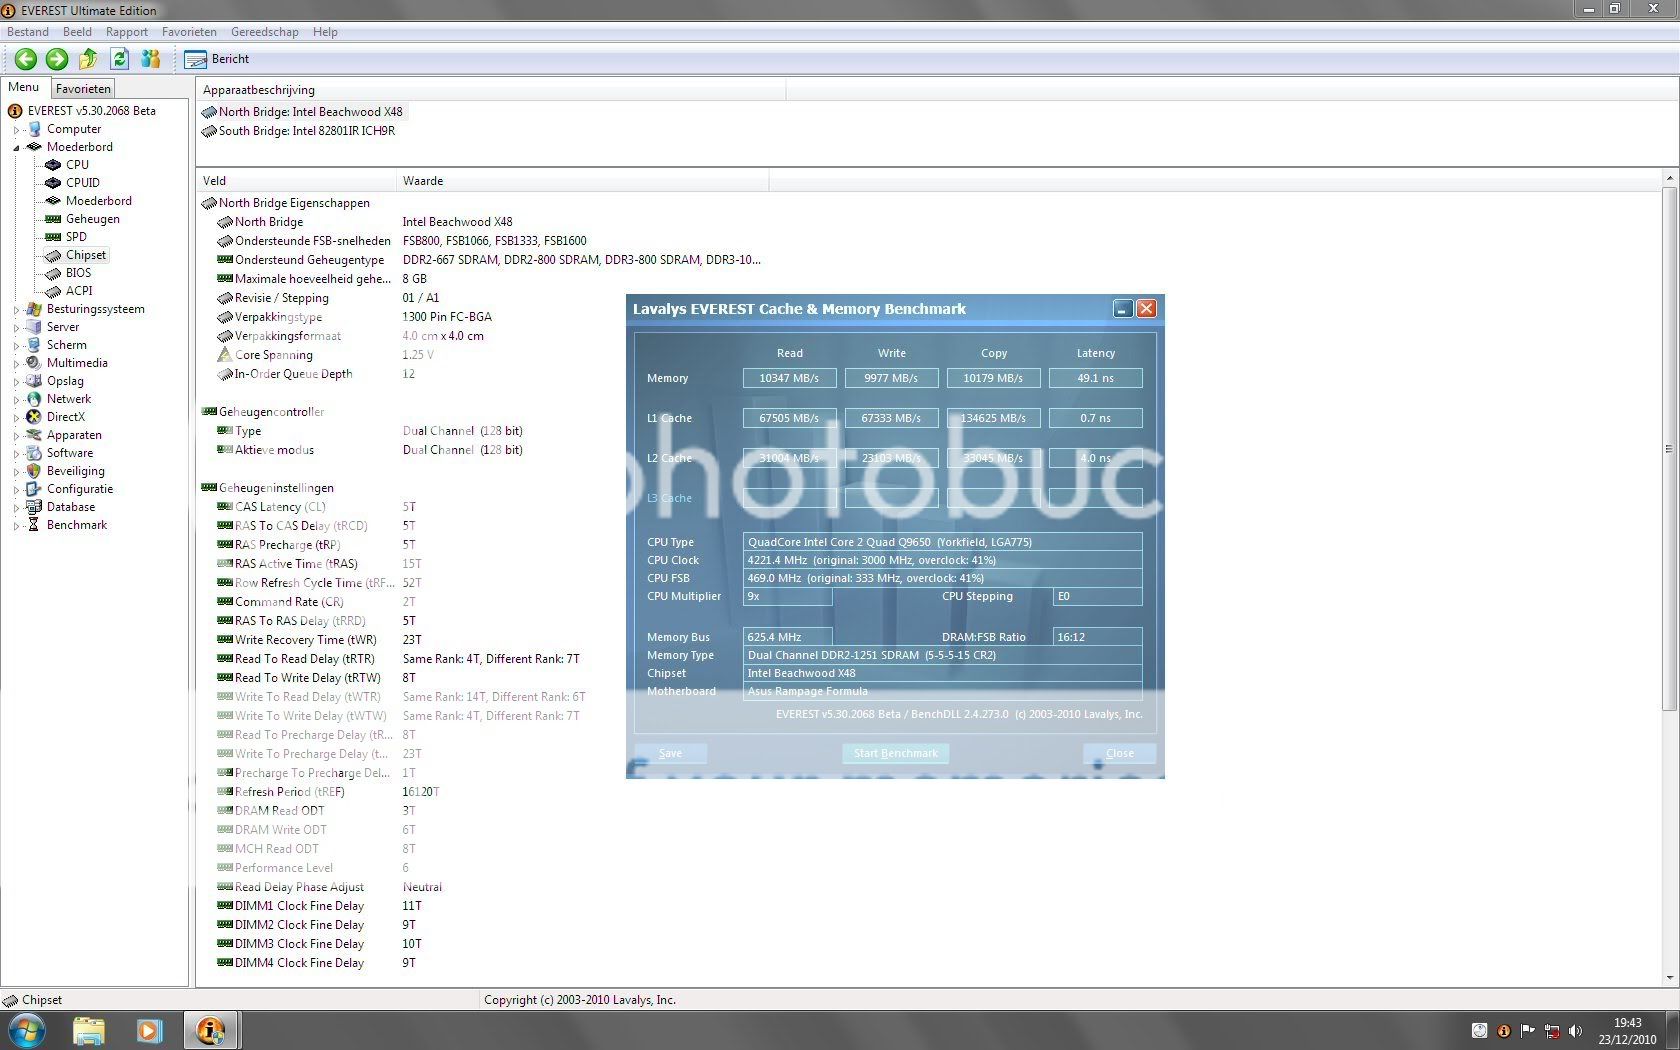The image size is (1680, 1050).
Task: Click the vertical scrollbar down arrow
Action: 1669,978
